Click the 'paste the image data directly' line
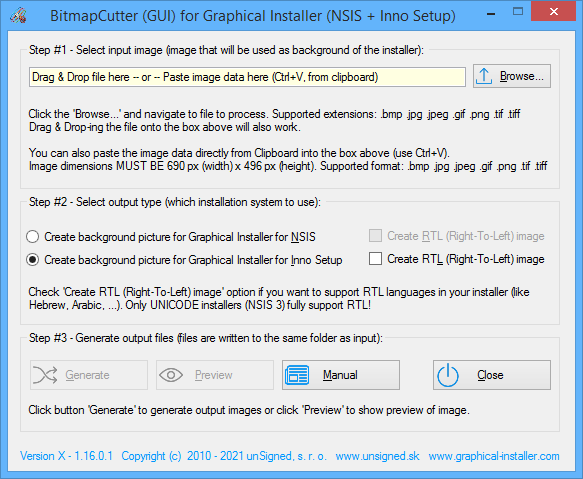 pyautogui.click(x=239, y=153)
